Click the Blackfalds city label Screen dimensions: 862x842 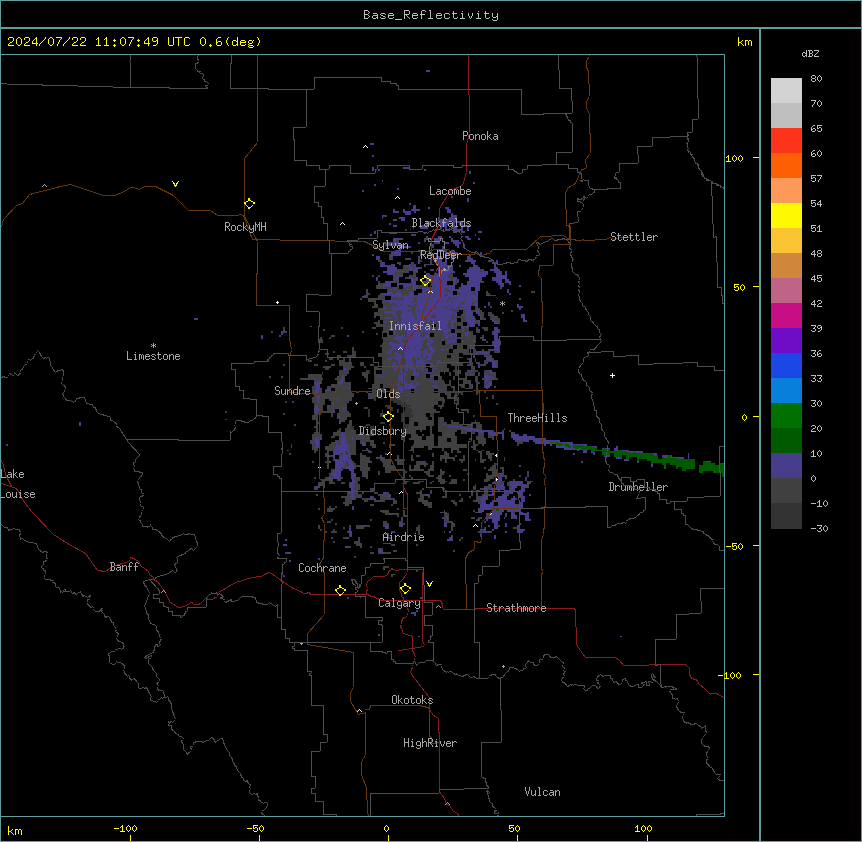click(441, 223)
